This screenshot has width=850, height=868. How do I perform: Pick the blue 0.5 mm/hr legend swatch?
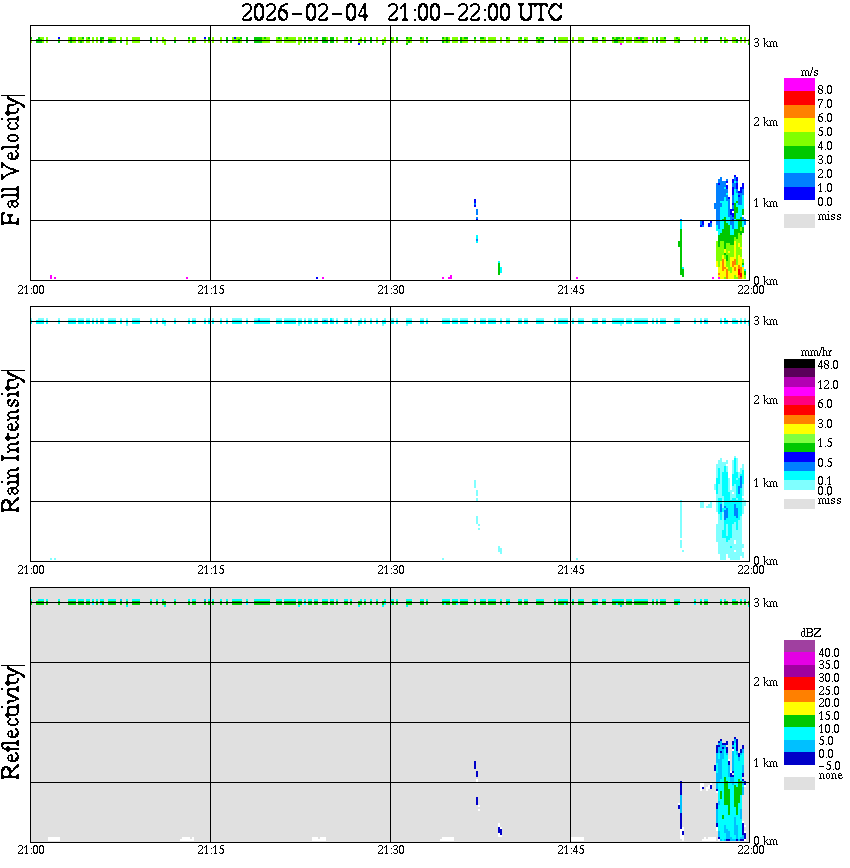(x=799, y=458)
